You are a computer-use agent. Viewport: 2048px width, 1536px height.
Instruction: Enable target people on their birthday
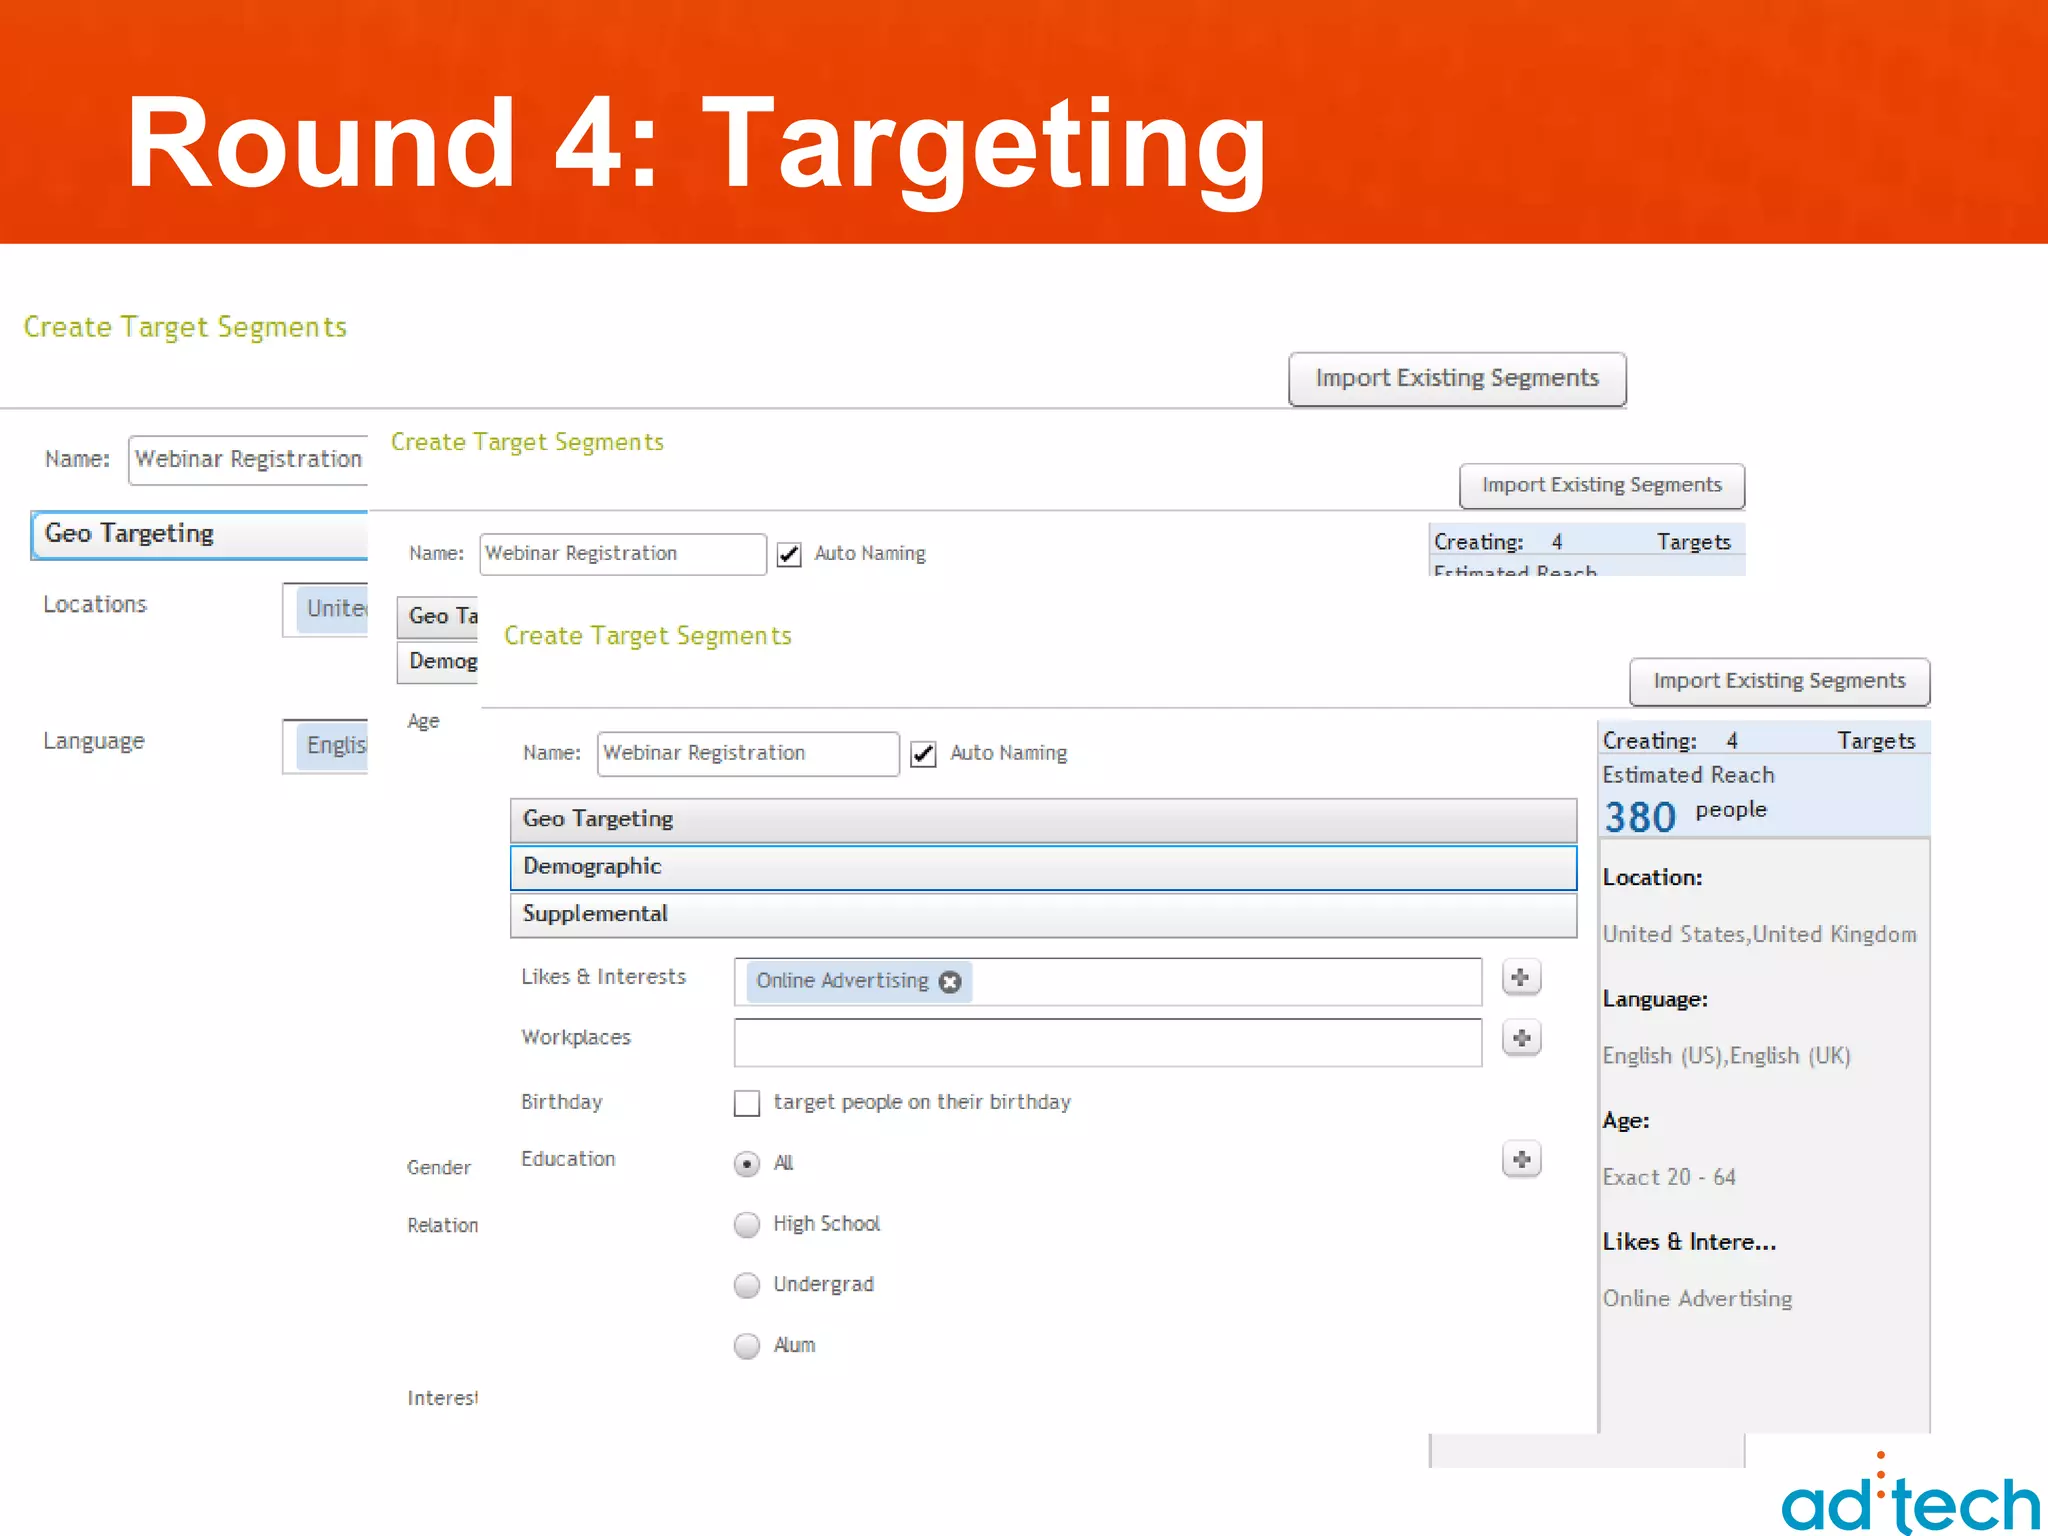747,1103
